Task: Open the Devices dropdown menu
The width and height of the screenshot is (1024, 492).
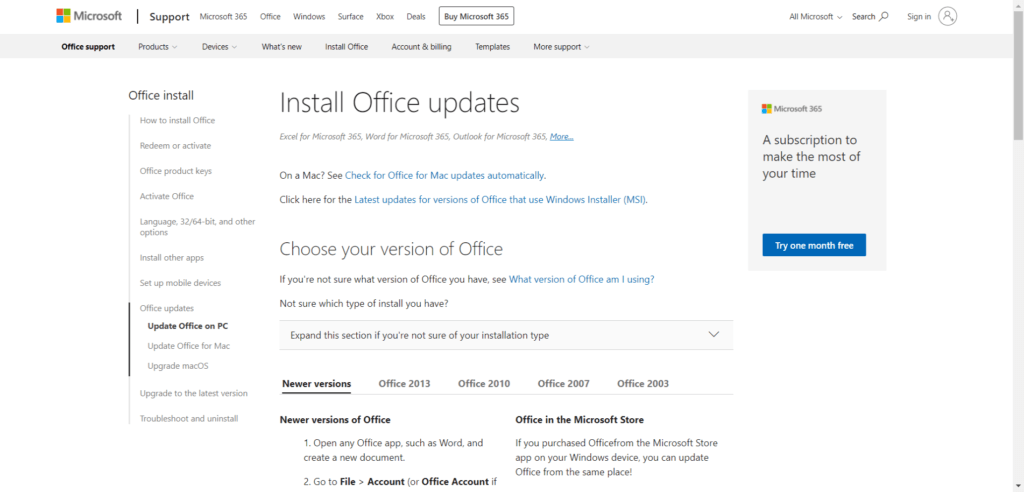Action: pos(219,47)
